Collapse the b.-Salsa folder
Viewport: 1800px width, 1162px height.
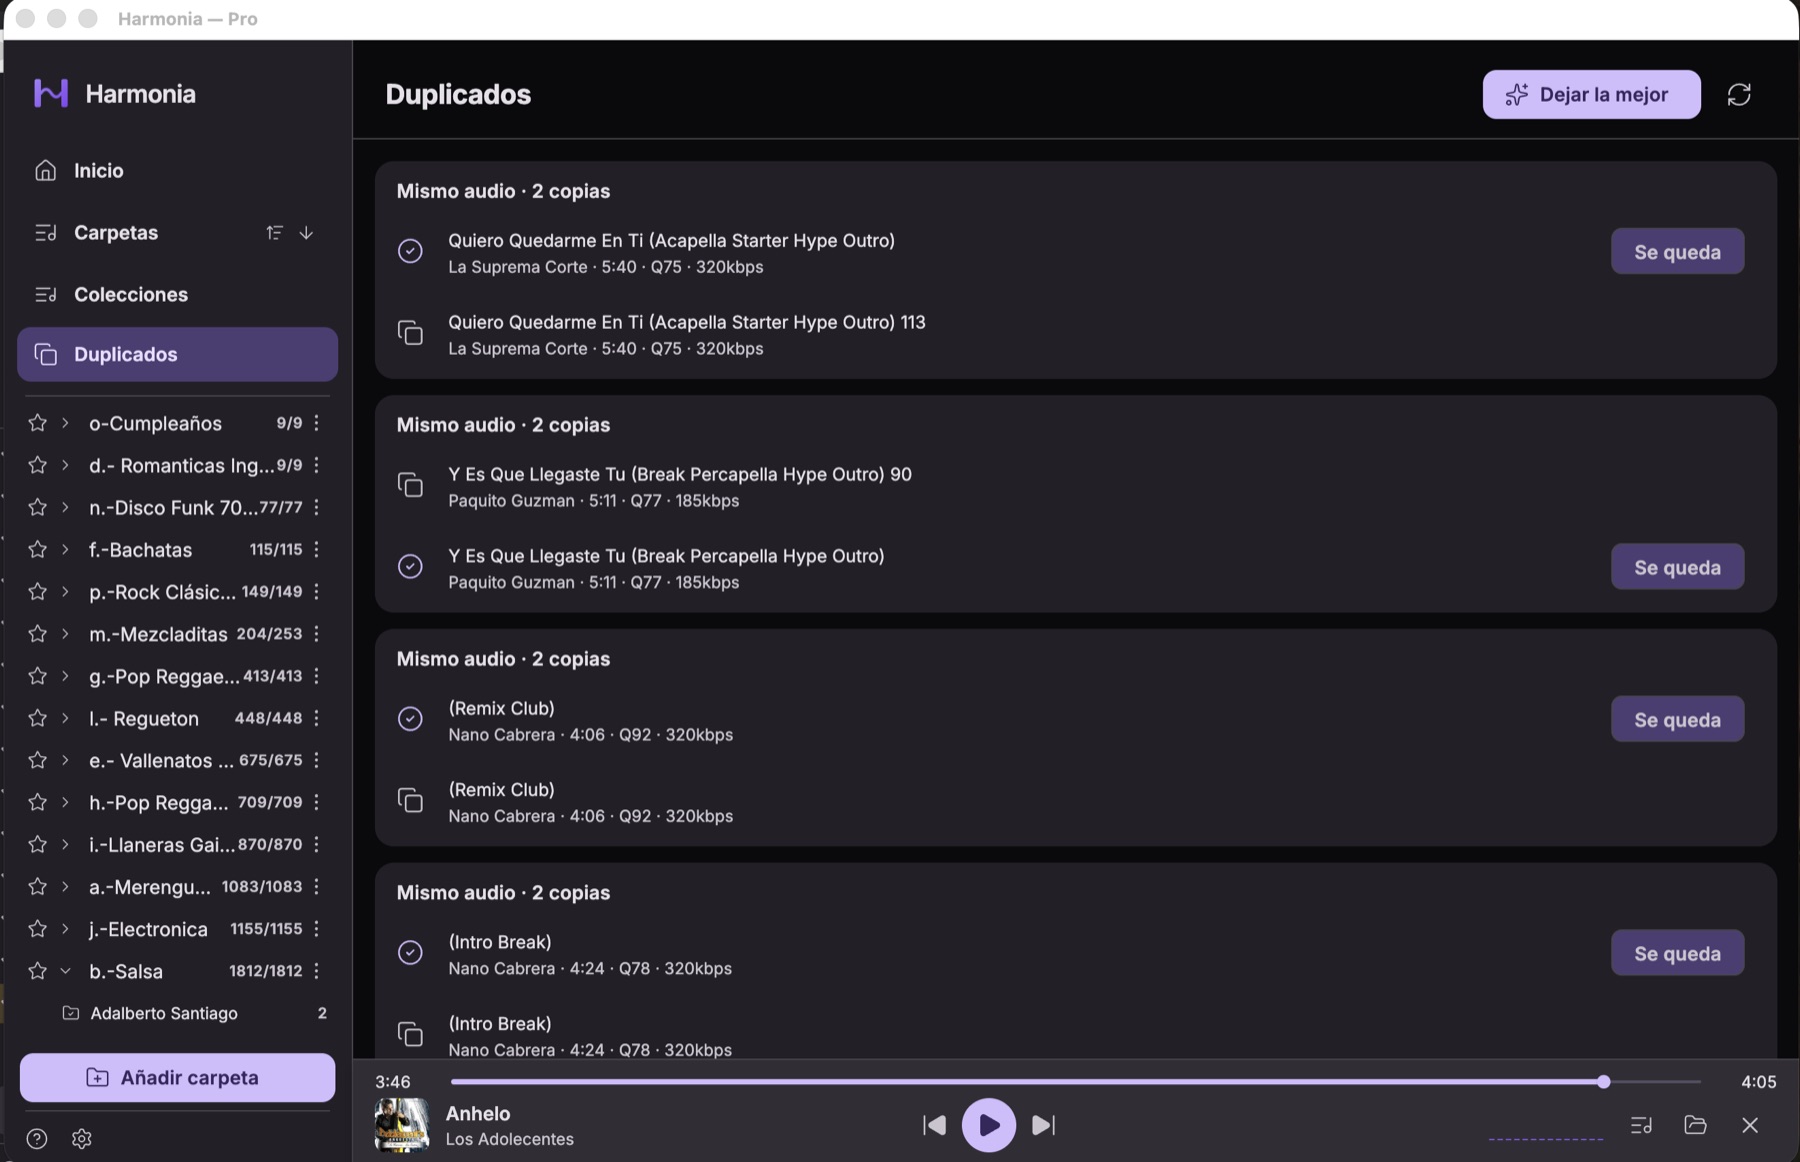pyautogui.click(x=66, y=971)
